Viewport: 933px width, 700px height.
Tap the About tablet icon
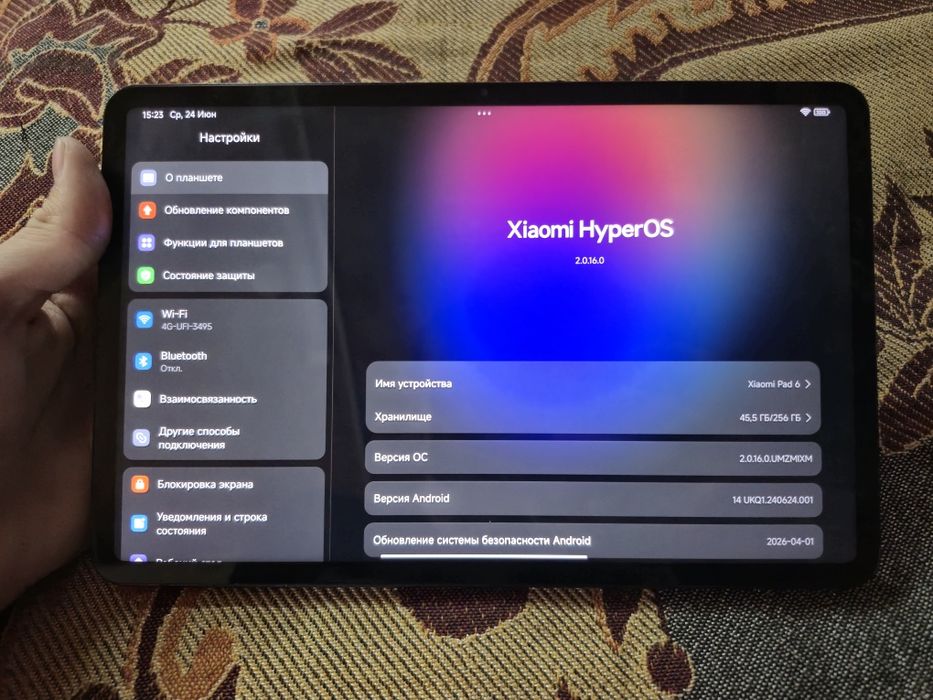148,177
